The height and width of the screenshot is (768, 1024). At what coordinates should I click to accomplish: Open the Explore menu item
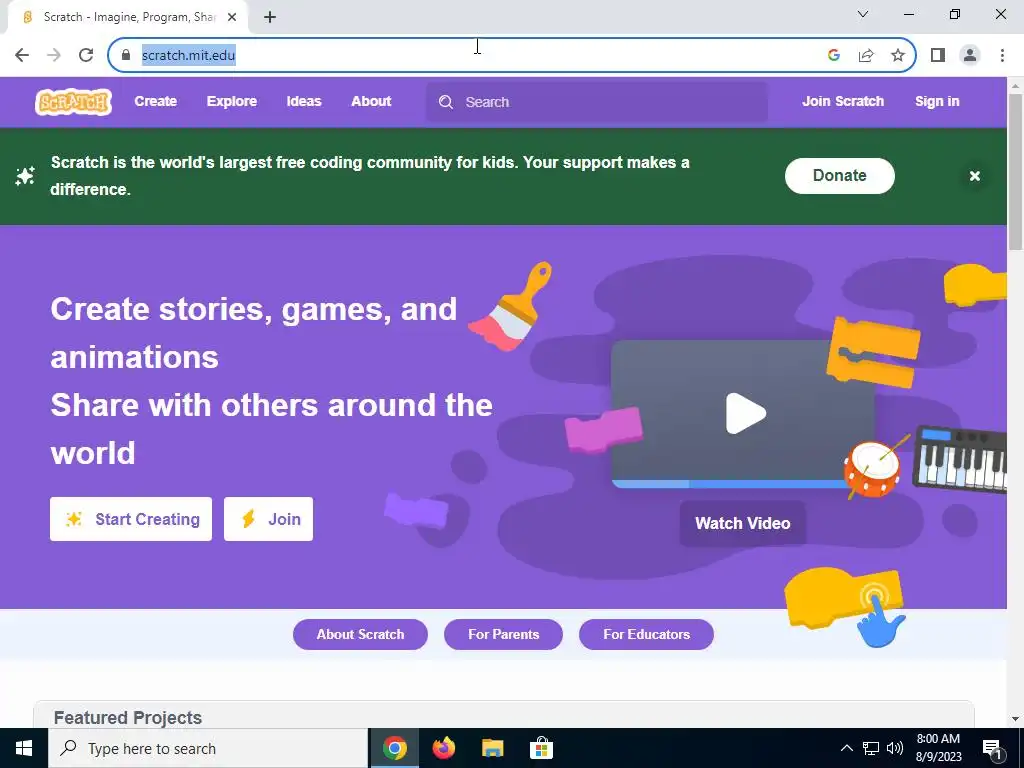[232, 101]
